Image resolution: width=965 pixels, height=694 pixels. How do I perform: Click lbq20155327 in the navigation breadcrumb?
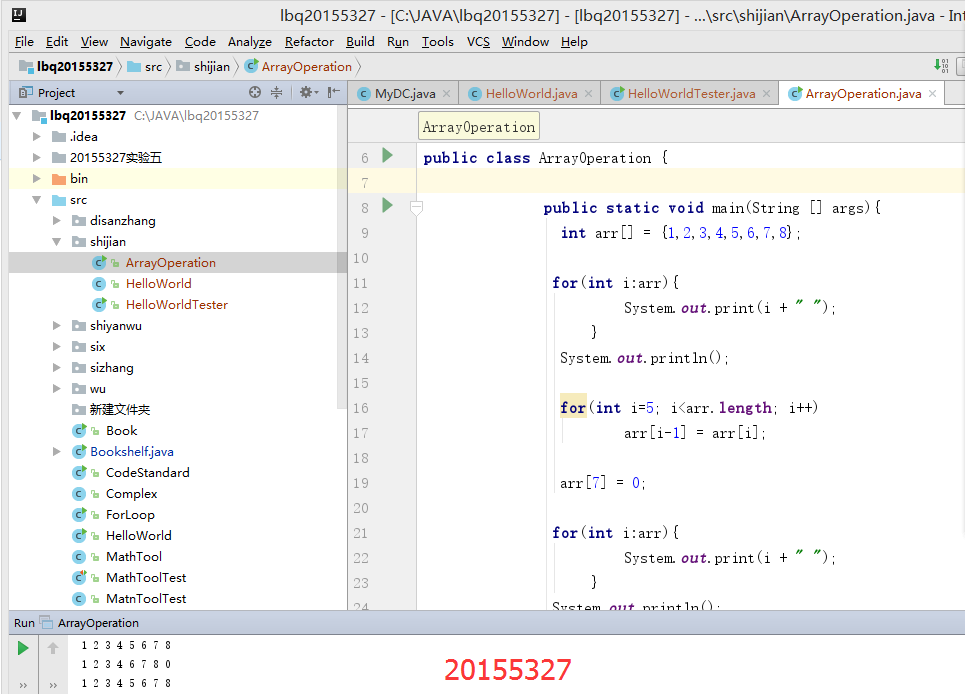click(x=66, y=66)
